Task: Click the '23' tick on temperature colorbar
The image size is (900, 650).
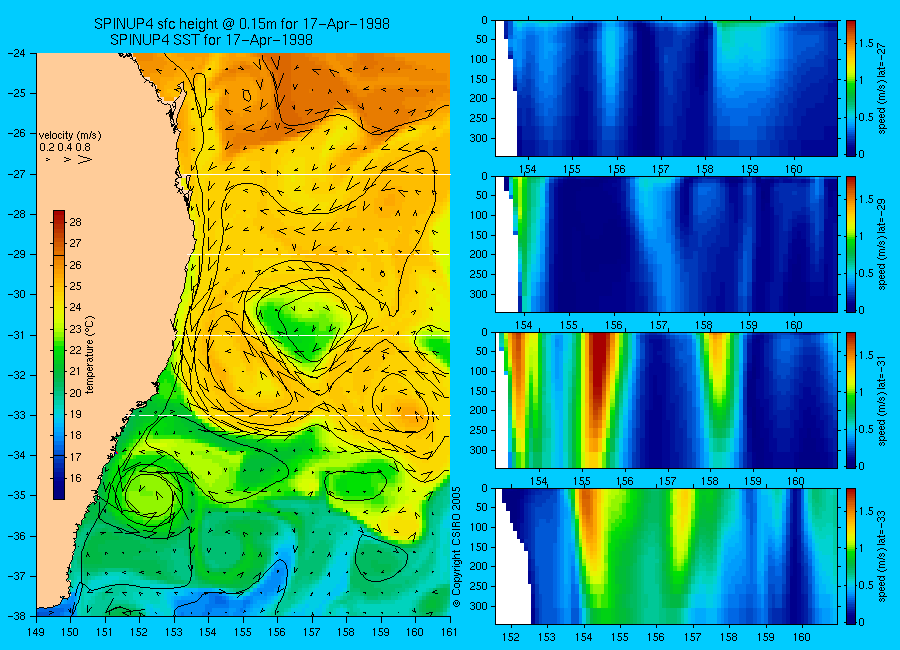Action: click(x=75, y=330)
